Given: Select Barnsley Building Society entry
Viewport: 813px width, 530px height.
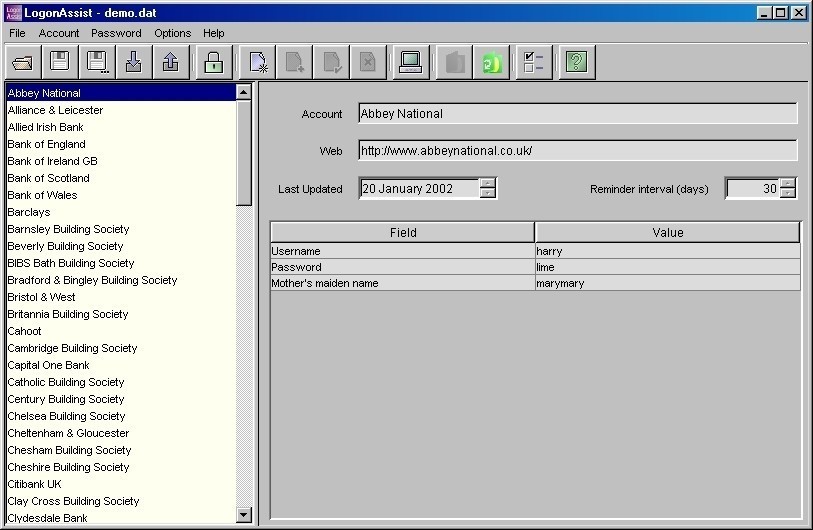Looking at the screenshot, I should coord(121,229).
